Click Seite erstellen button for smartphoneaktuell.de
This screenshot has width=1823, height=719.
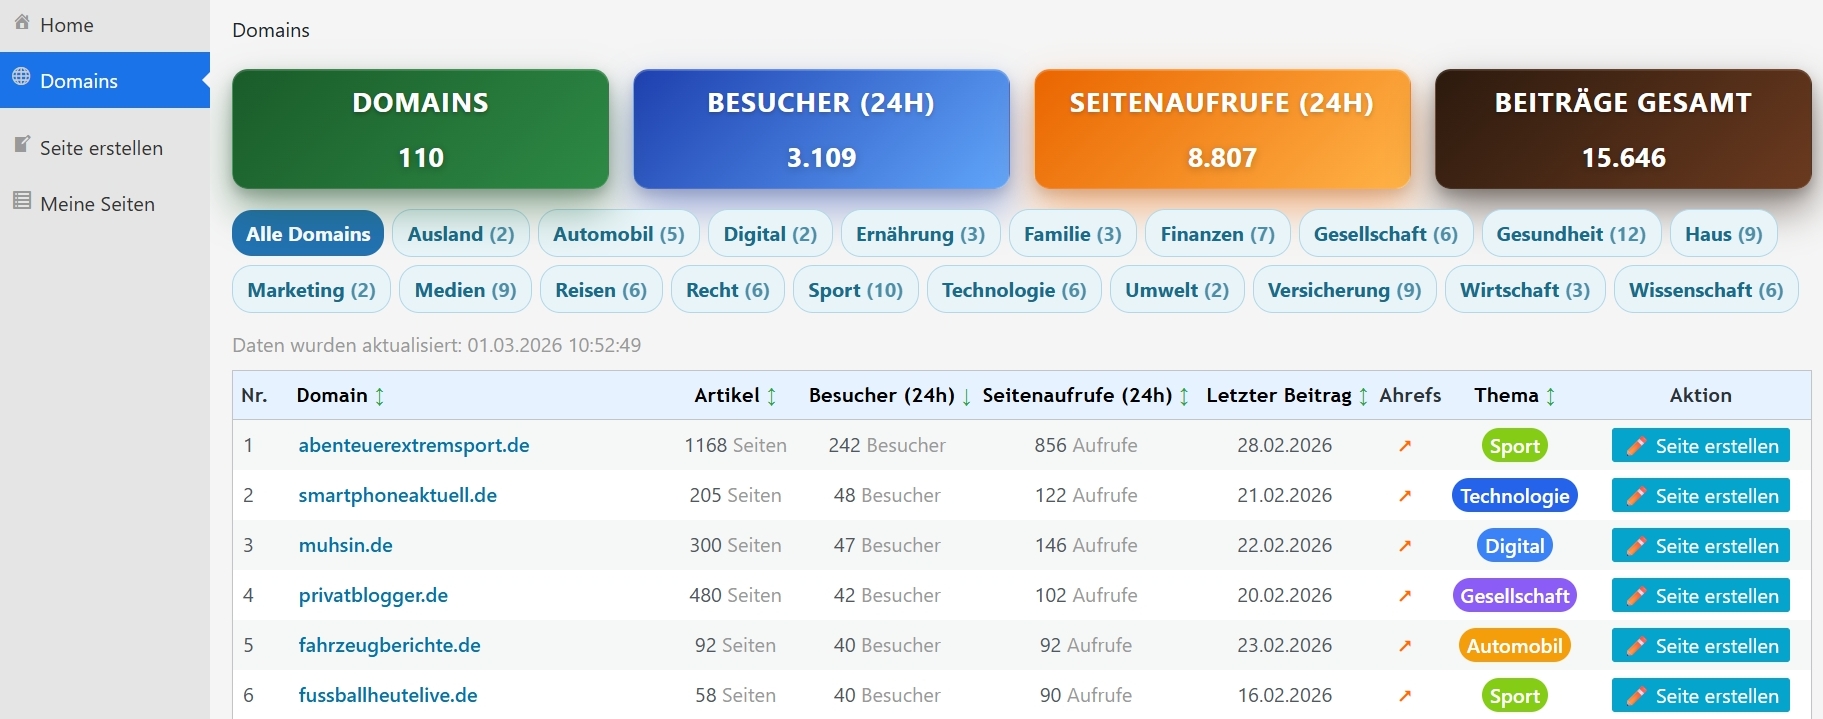(x=1701, y=496)
